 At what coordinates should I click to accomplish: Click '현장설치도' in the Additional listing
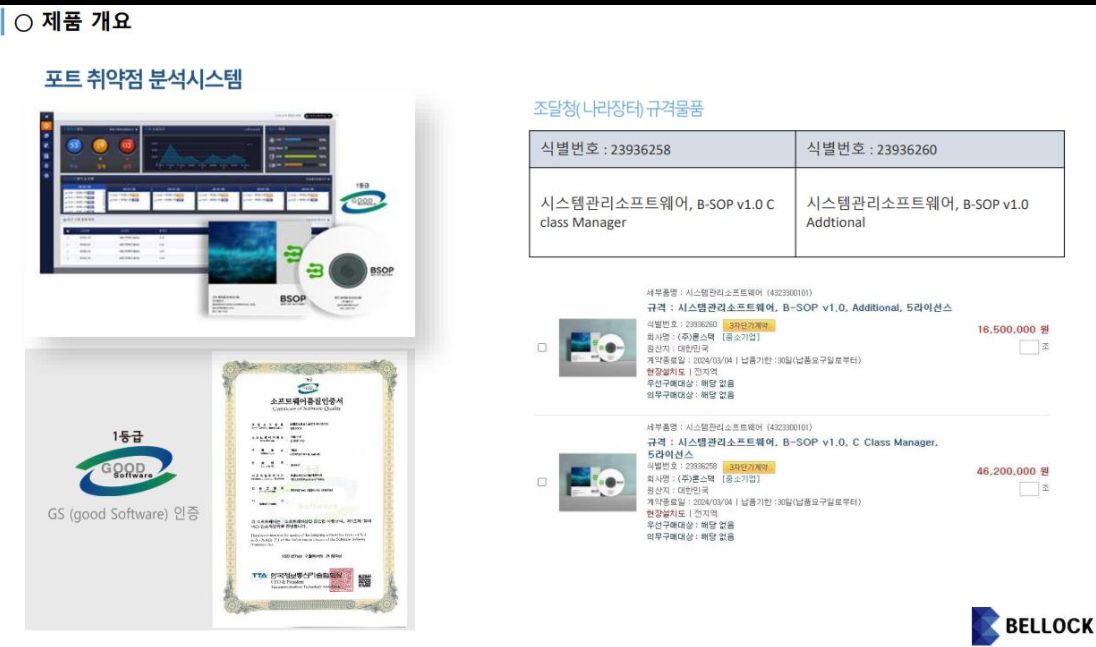665,372
